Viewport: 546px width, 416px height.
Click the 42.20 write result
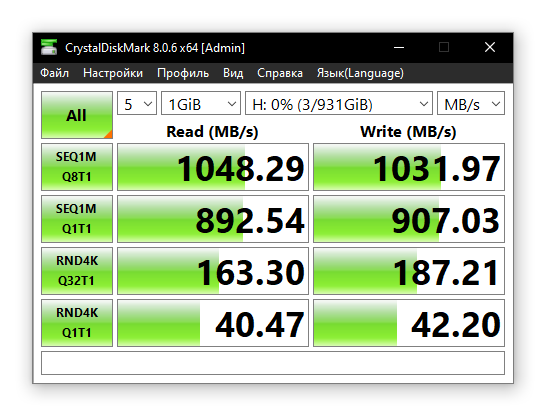click(x=409, y=323)
